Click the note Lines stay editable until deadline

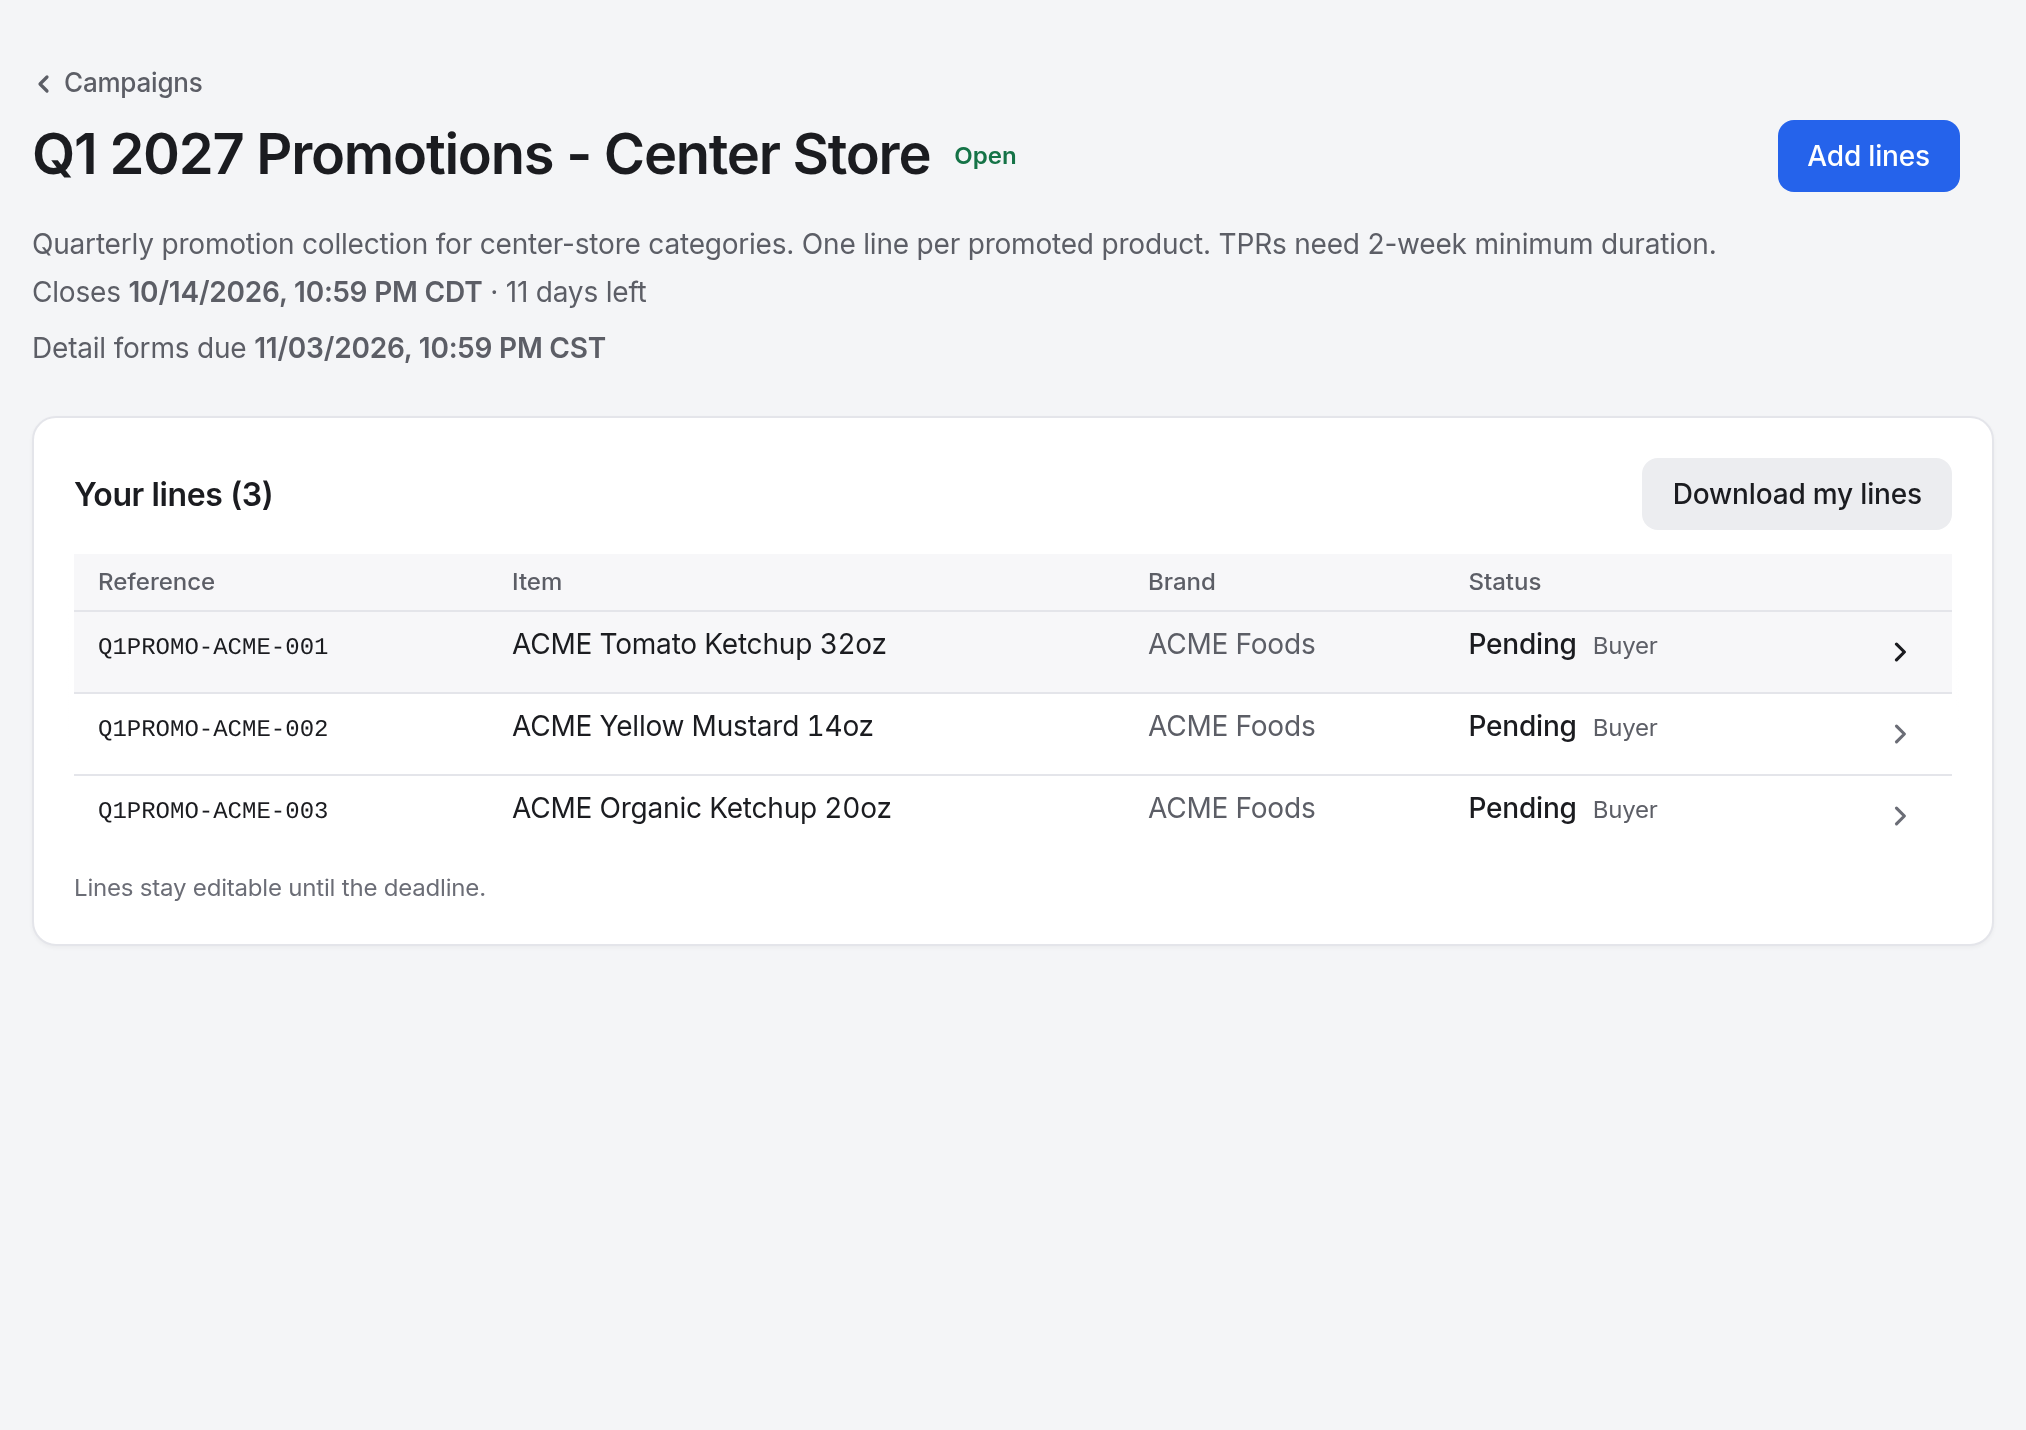pos(279,888)
